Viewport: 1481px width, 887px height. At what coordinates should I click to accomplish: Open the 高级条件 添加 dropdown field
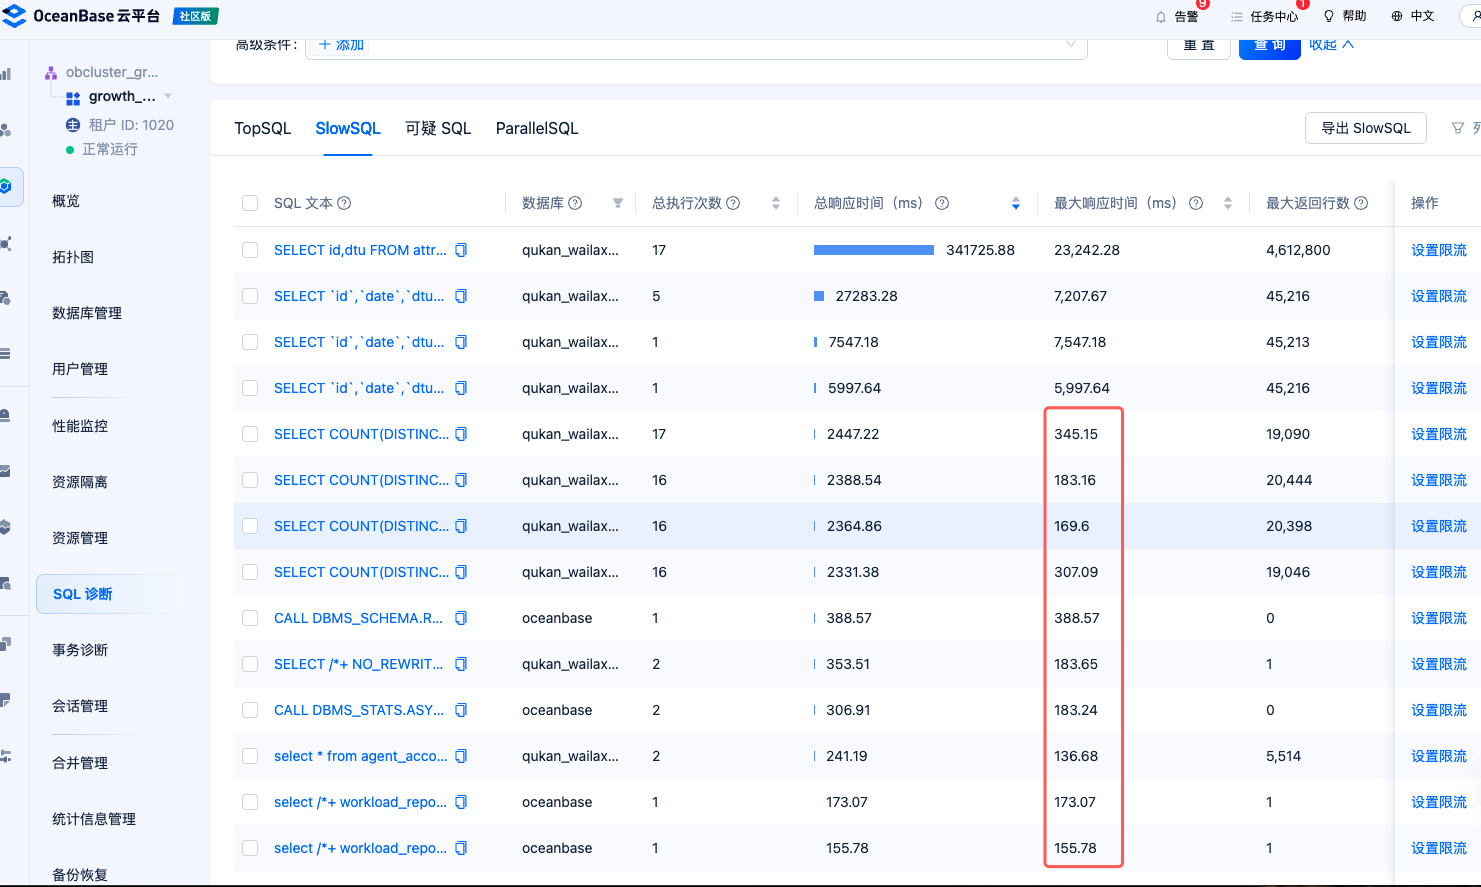click(x=696, y=46)
